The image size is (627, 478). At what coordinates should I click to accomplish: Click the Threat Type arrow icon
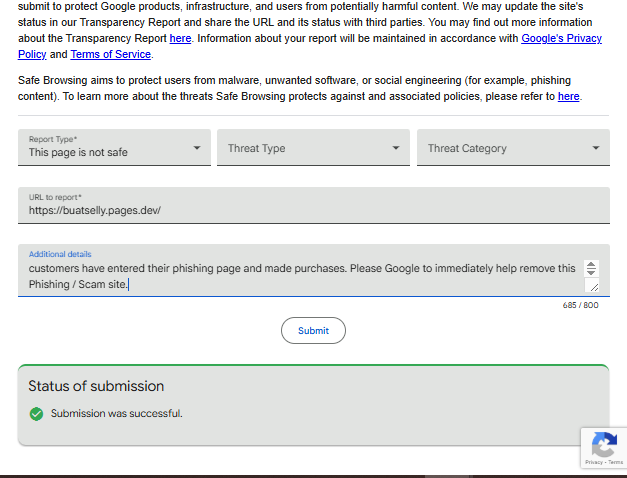(x=396, y=148)
